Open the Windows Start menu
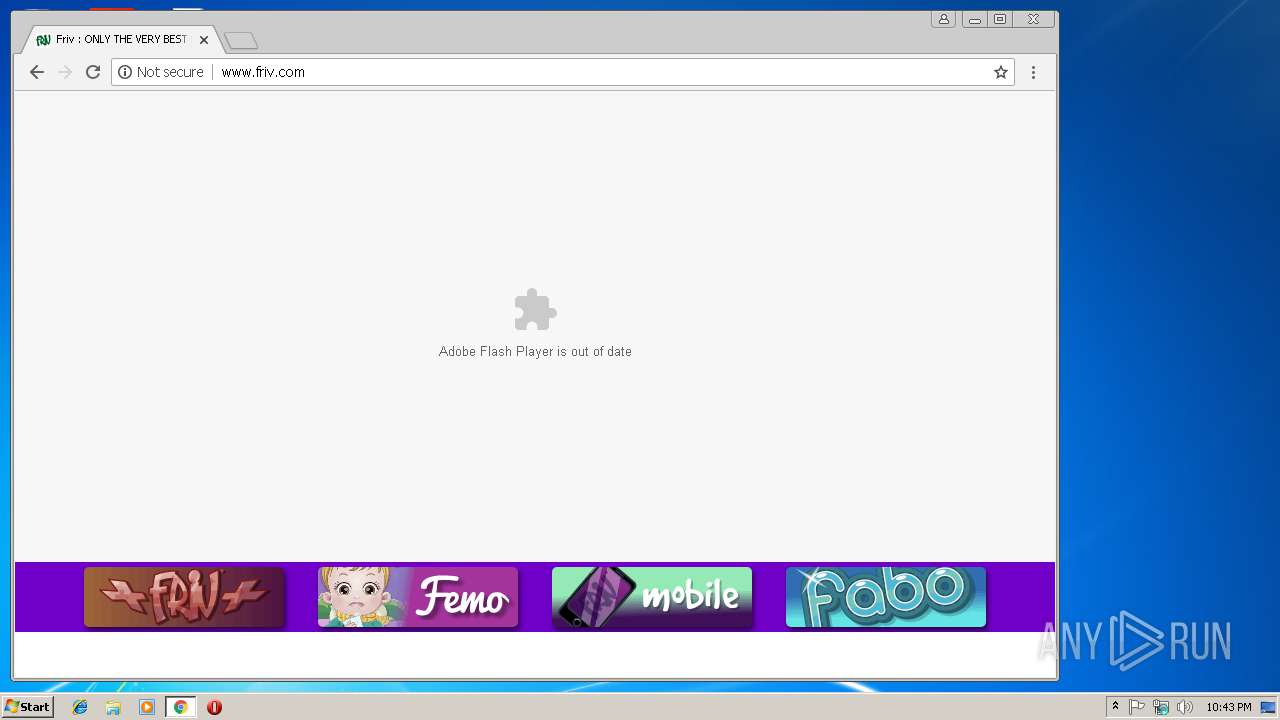Viewport: 1280px width, 720px height. 27,707
